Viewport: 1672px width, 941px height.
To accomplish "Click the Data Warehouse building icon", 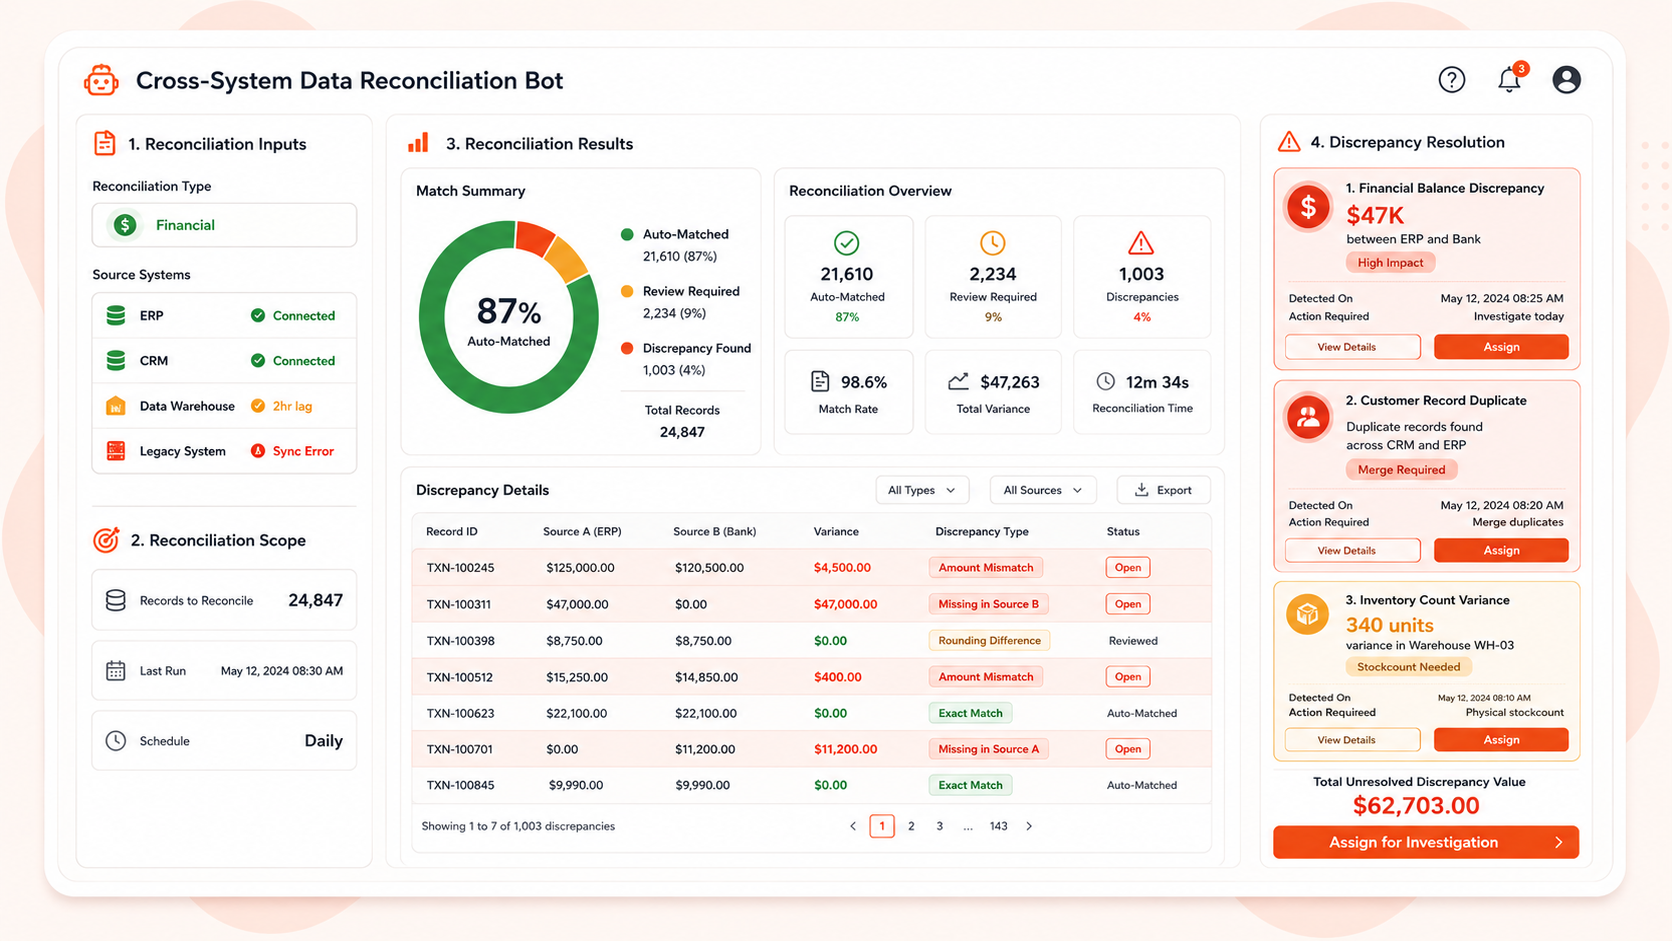I will [116, 406].
